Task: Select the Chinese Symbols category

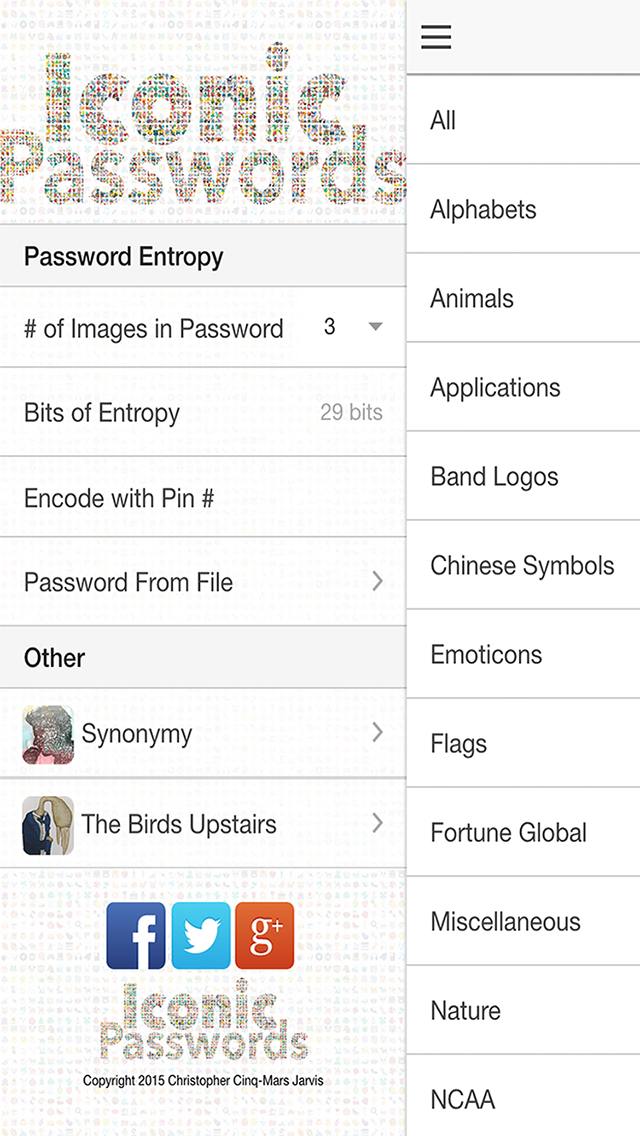Action: click(522, 565)
